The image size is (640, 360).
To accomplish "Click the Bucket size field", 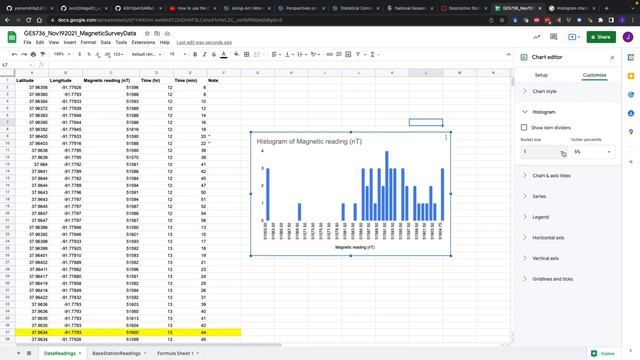I will tap(544, 152).
